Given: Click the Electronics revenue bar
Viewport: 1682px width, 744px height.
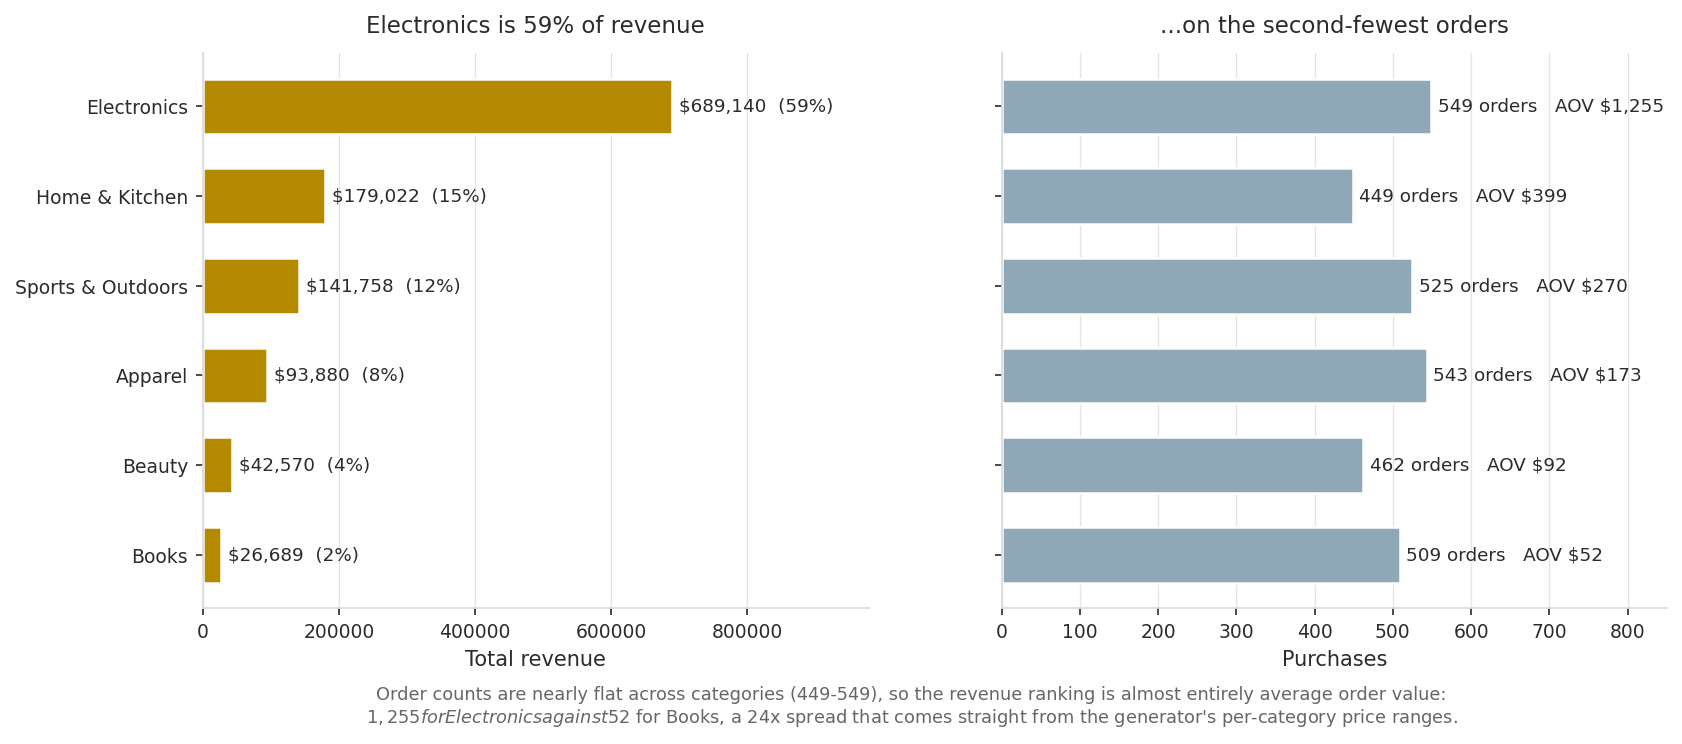Looking at the screenshot, I should pos(437,107).
